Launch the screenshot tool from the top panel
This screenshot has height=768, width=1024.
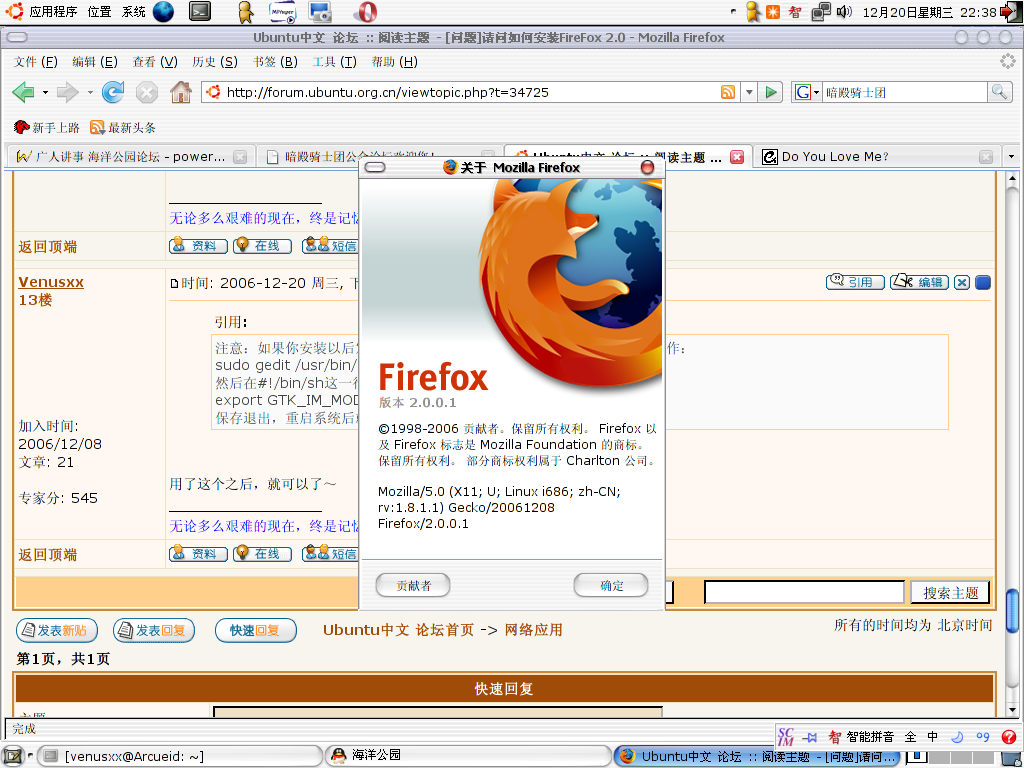tap(320, 12)
